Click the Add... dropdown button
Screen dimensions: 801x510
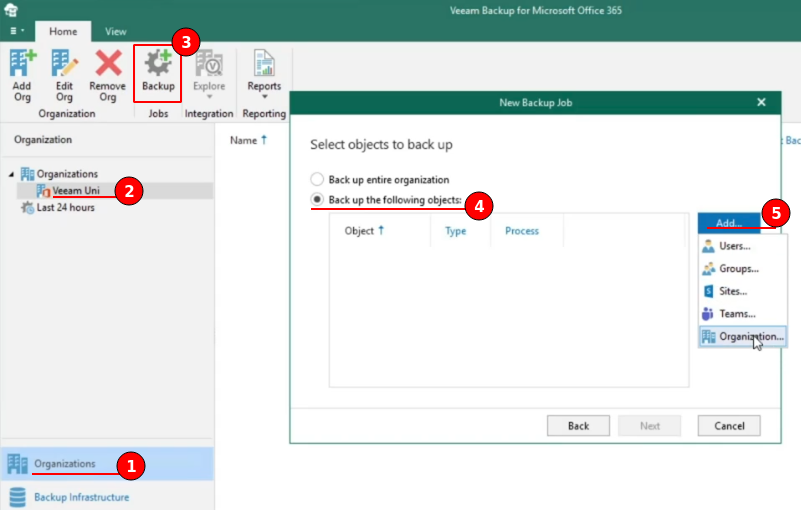(729, 223)
